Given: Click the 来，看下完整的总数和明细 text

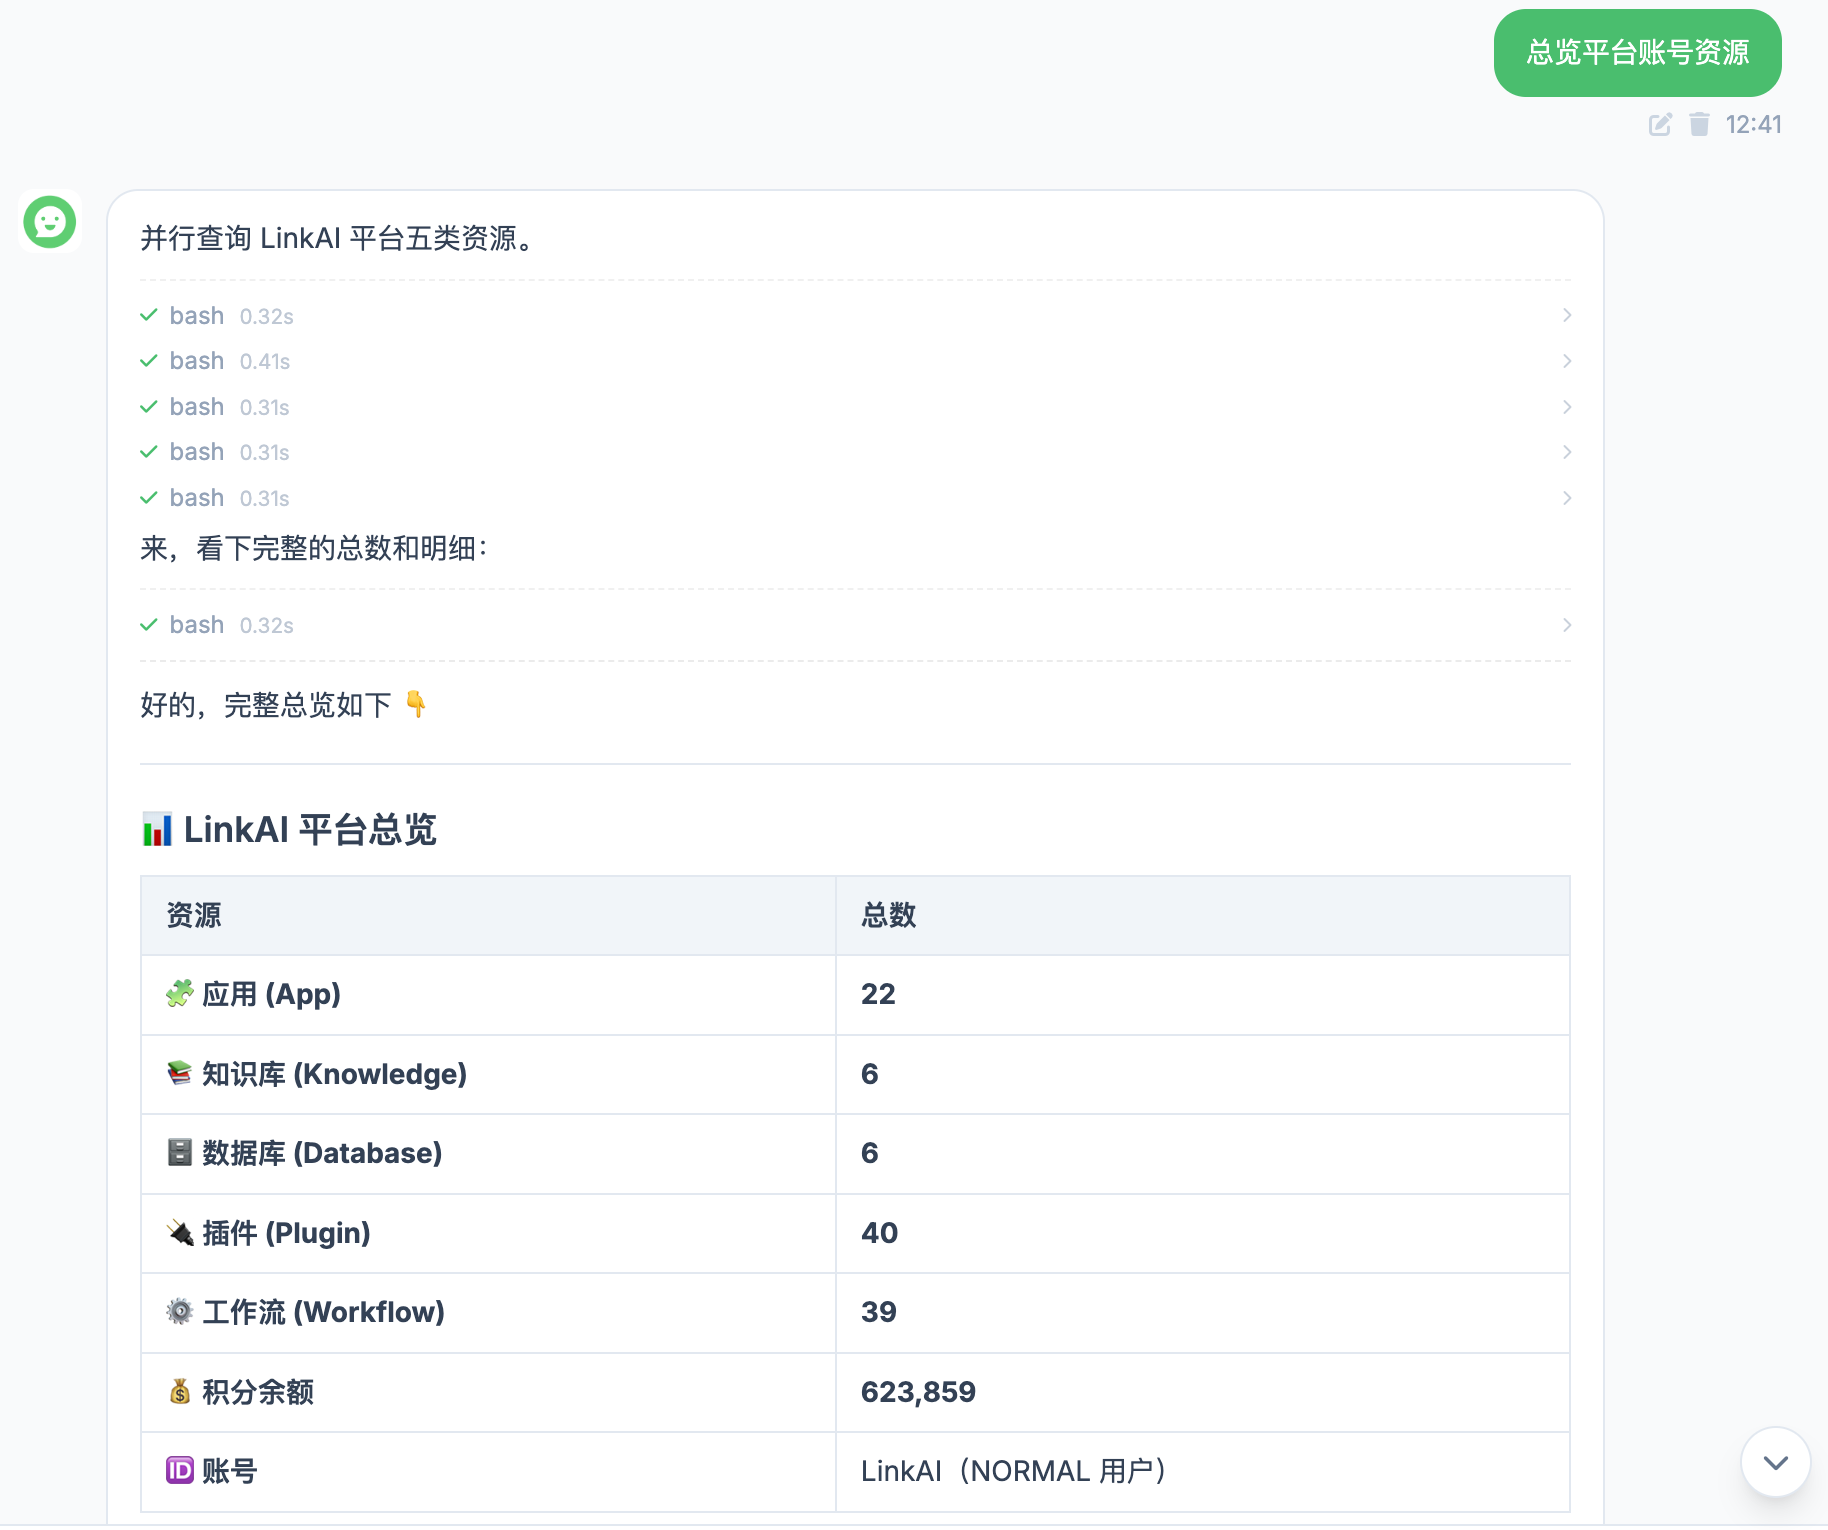Looking at the screenshot, I should pos(314,548).
